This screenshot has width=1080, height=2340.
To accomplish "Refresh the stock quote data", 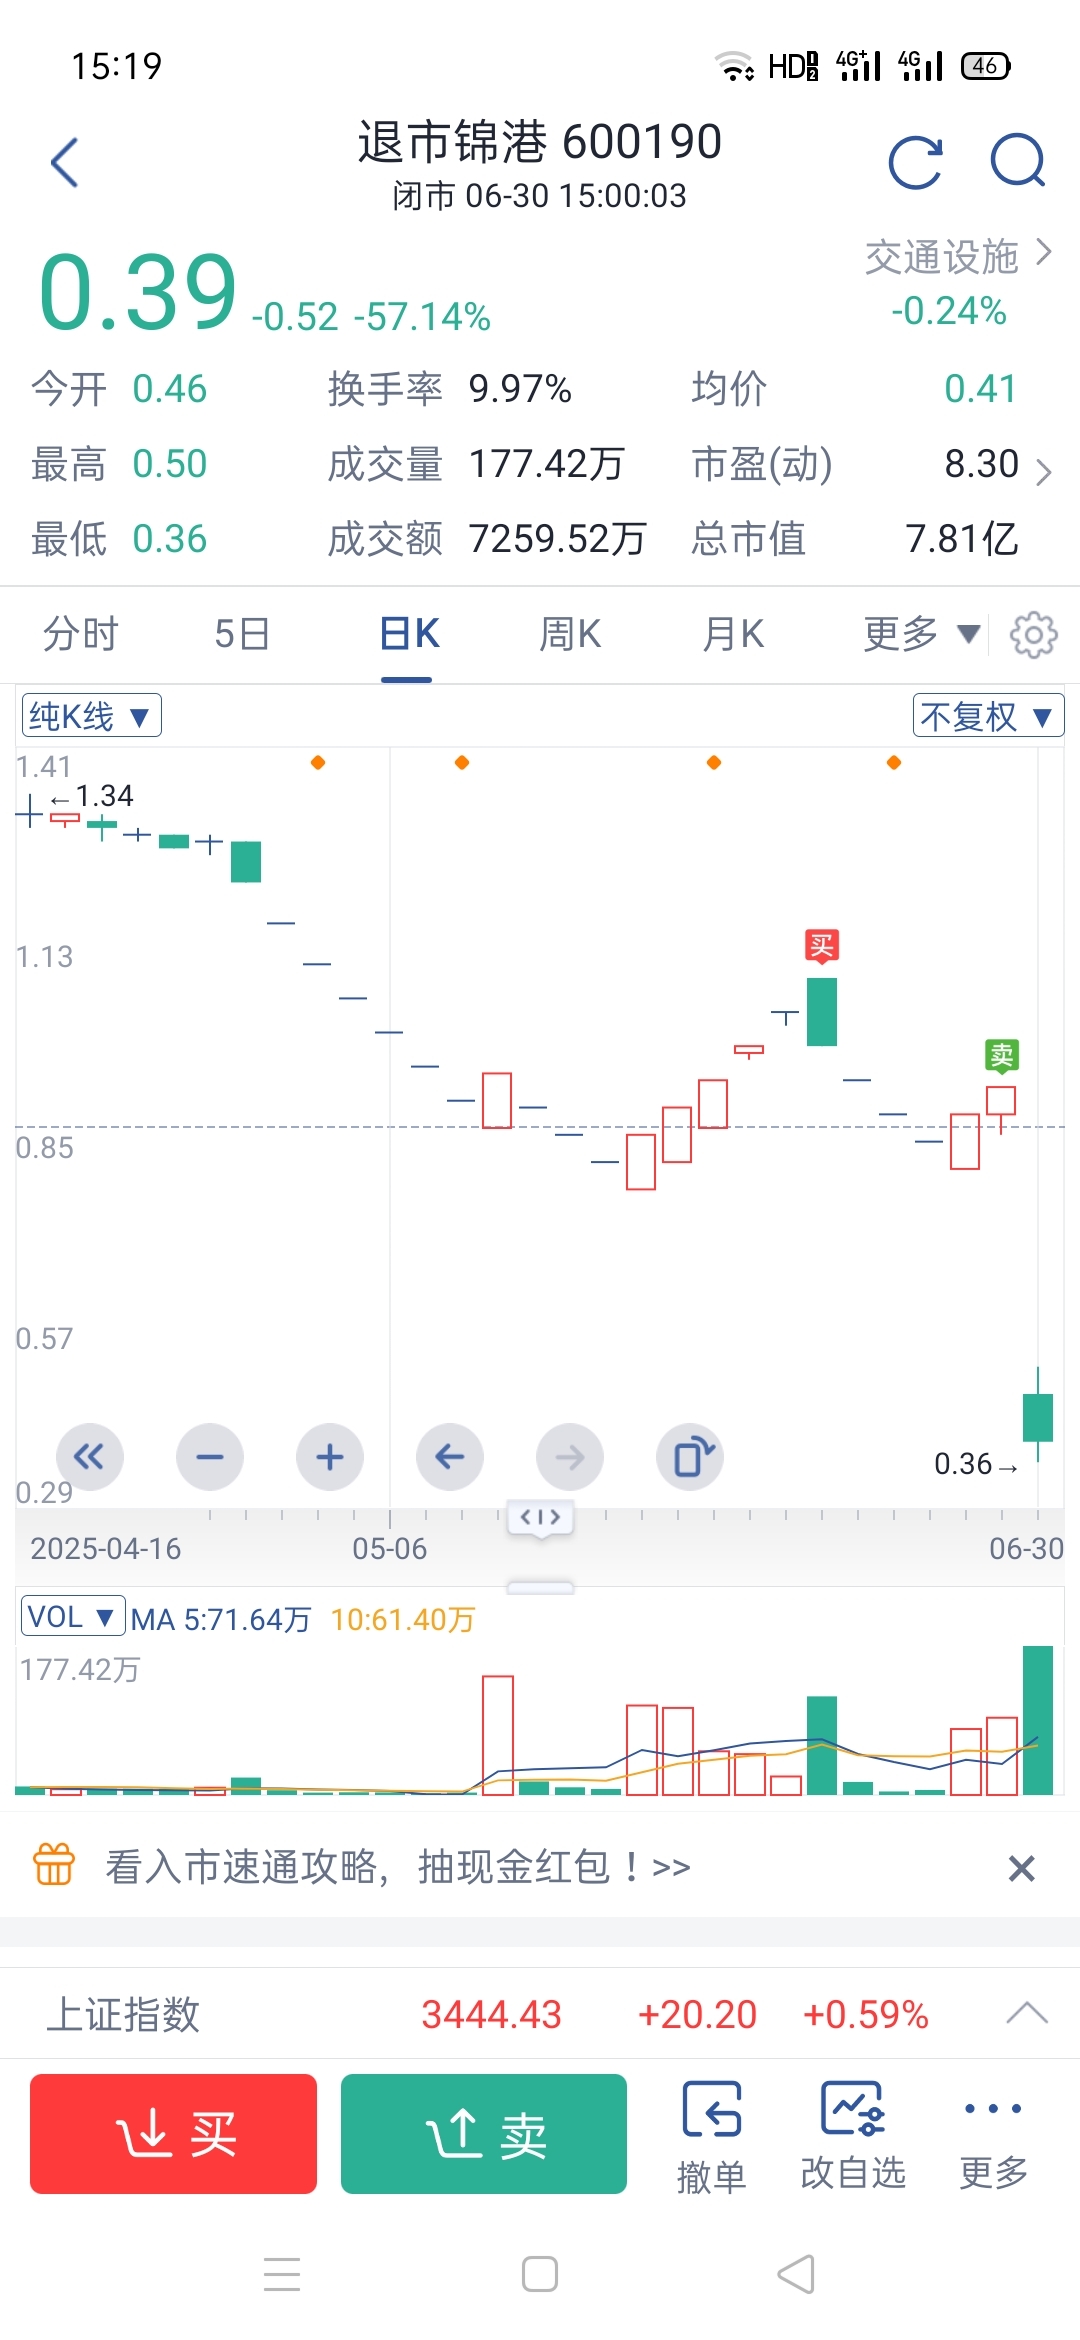I will pyautogui.click(x=916, y=162).
